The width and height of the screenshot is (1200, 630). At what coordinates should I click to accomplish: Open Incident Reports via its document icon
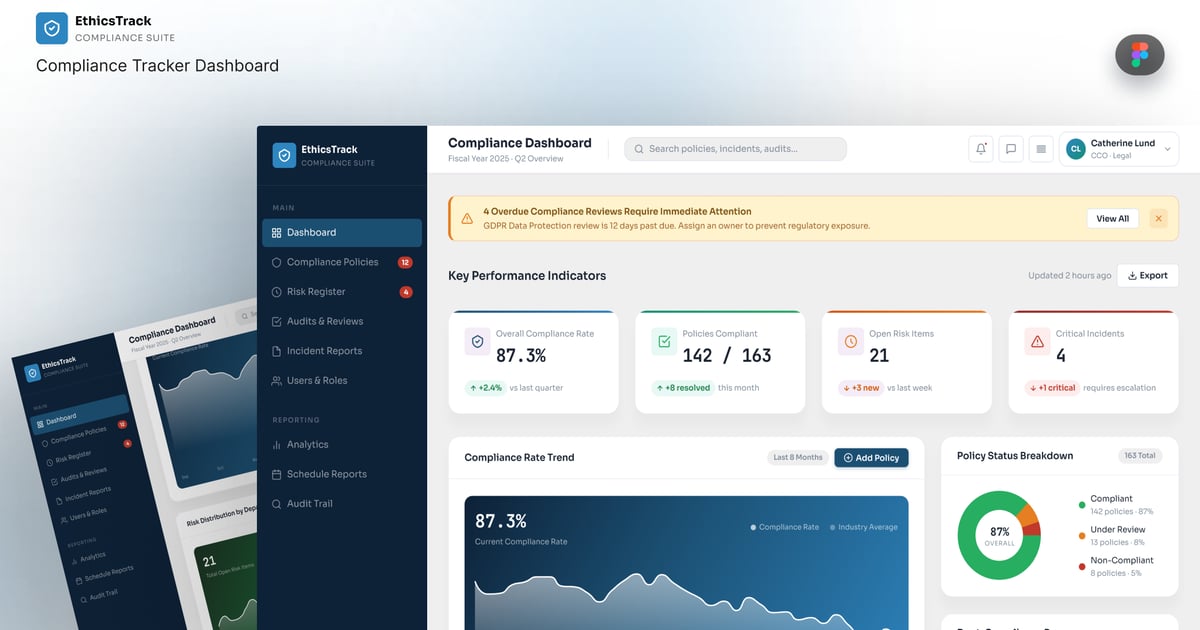tap(277, 351)
